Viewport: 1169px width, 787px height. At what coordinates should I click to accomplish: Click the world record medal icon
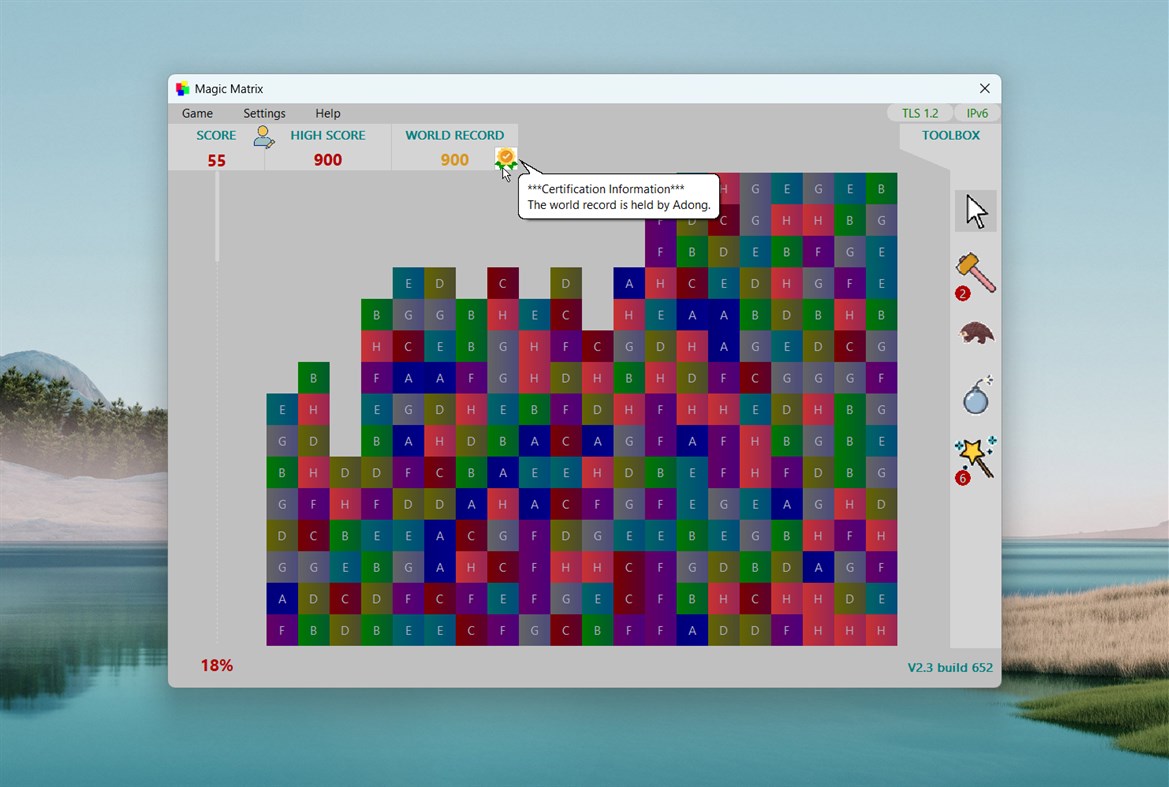pyautogui.click(x=505, y=158)
